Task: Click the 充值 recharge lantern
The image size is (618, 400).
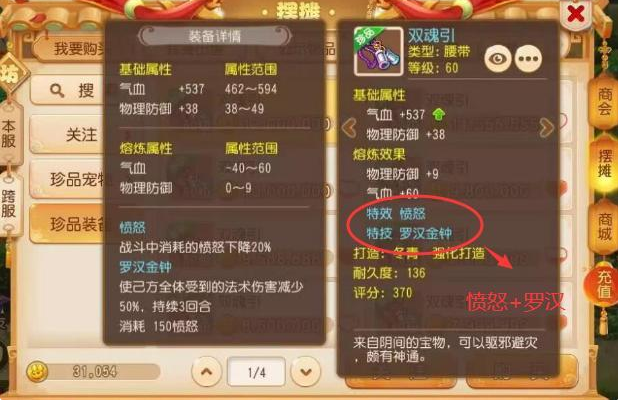Action: pos(603,285)
